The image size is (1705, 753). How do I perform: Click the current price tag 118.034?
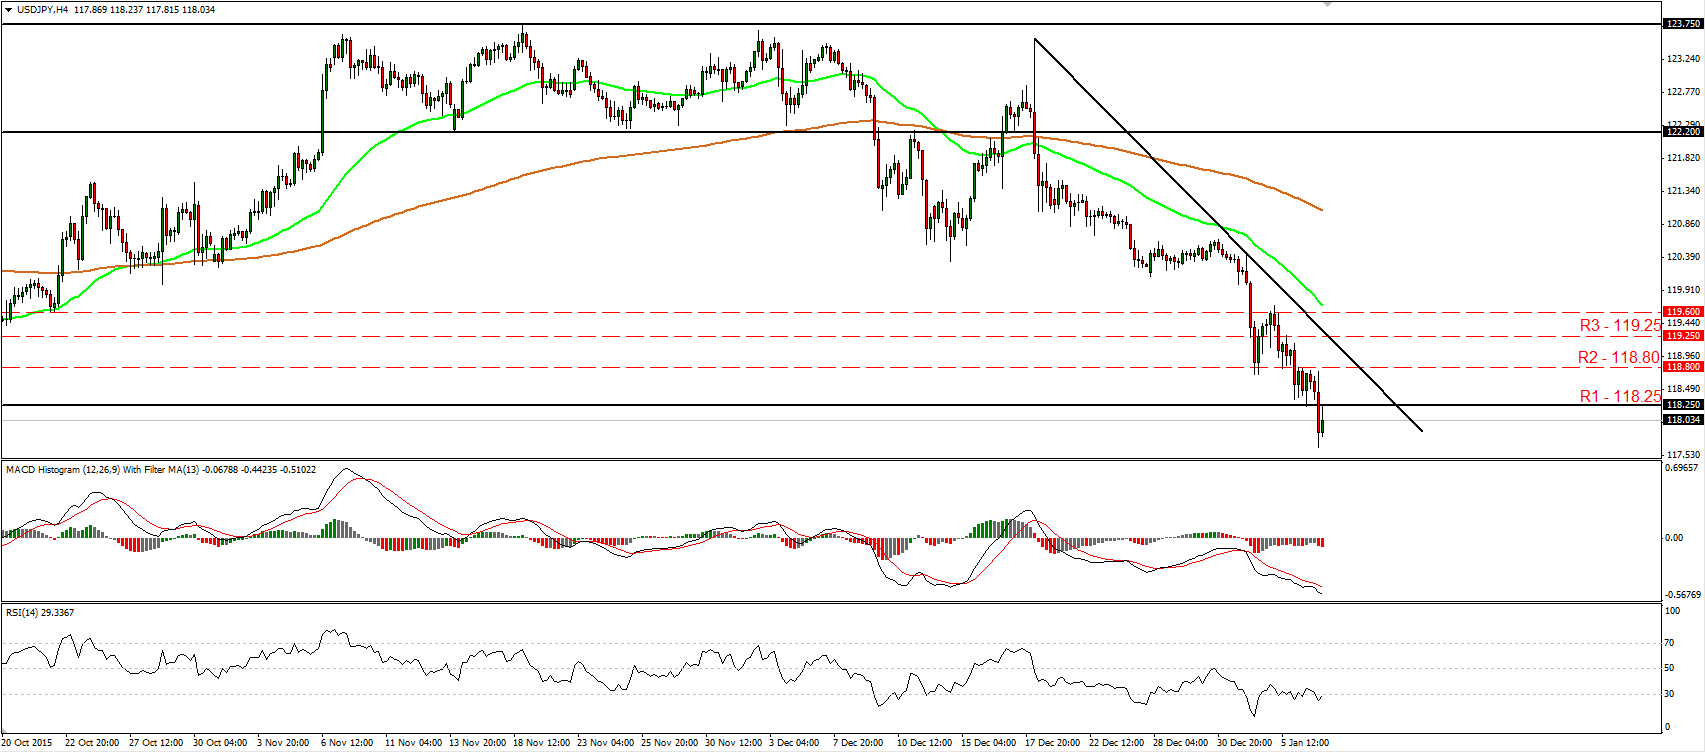point(1683,420)
